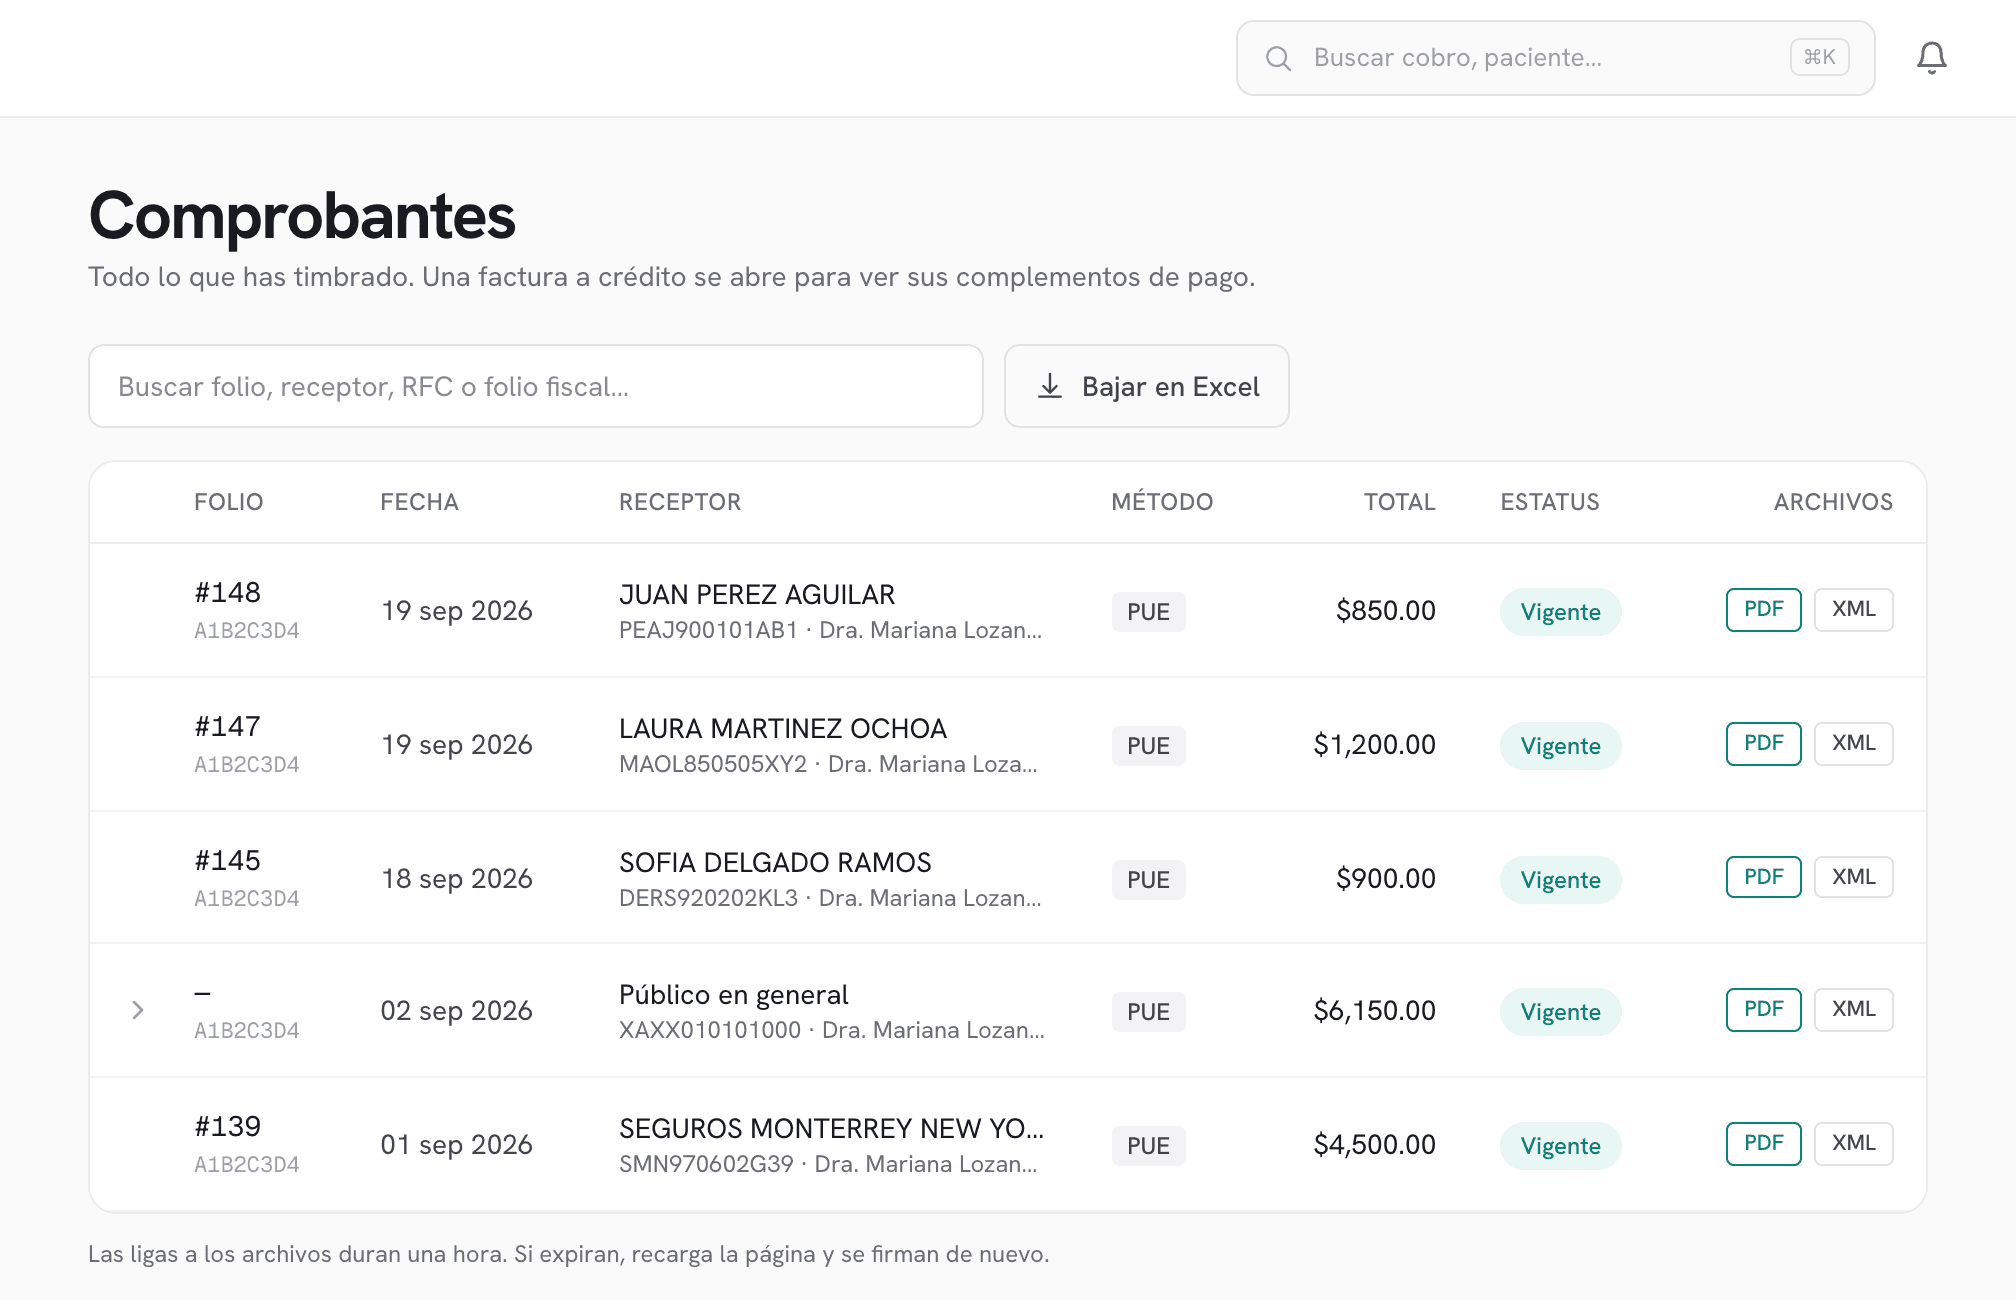Click the RECEPTOR column header
The width and height of the screenshot is (2016, 1300).
tap(680, 502)
